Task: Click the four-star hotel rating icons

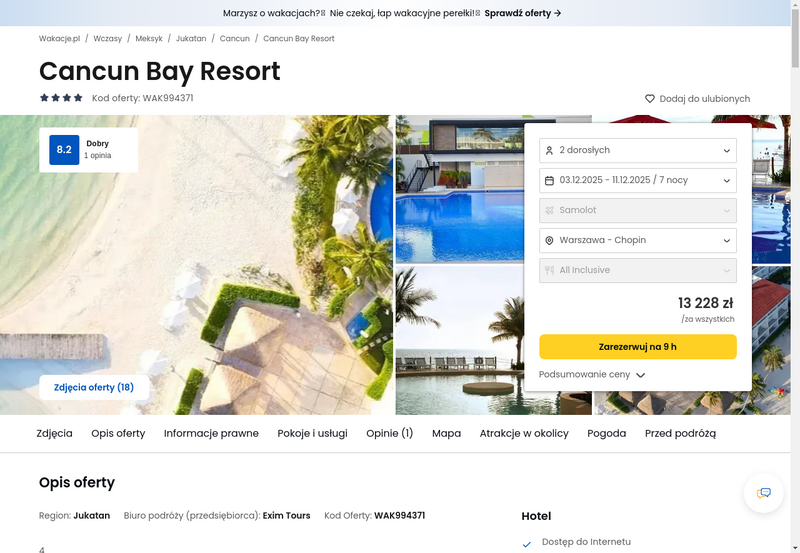Action: pos(61,97)
